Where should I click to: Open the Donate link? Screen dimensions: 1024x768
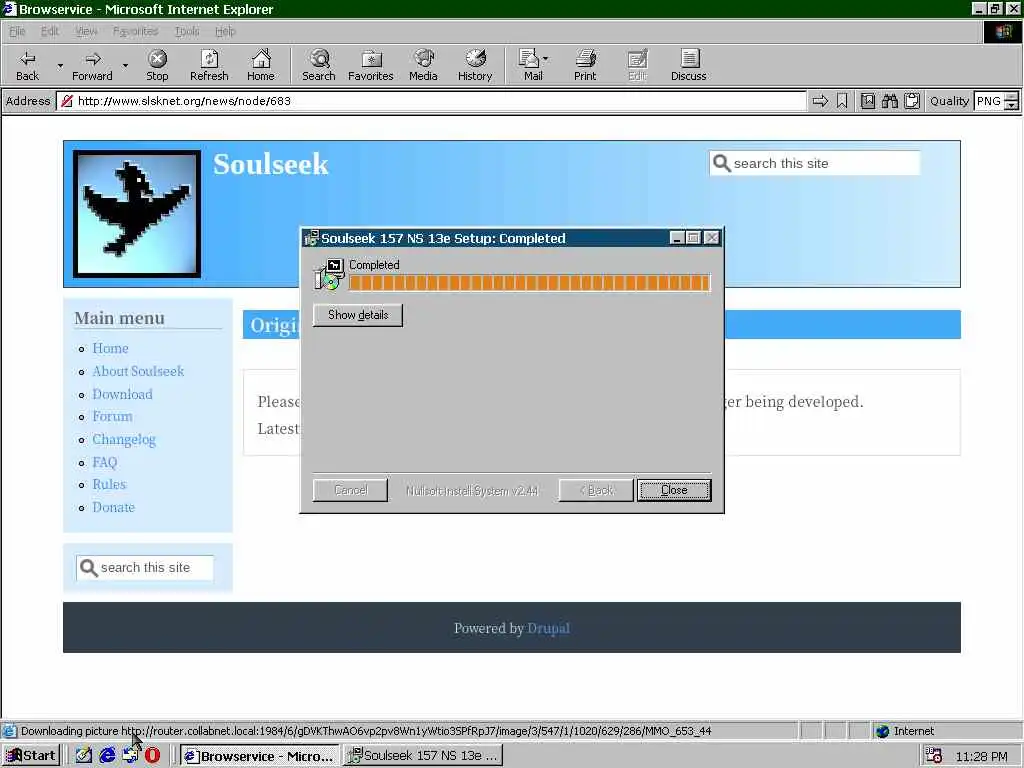point(113,507)
